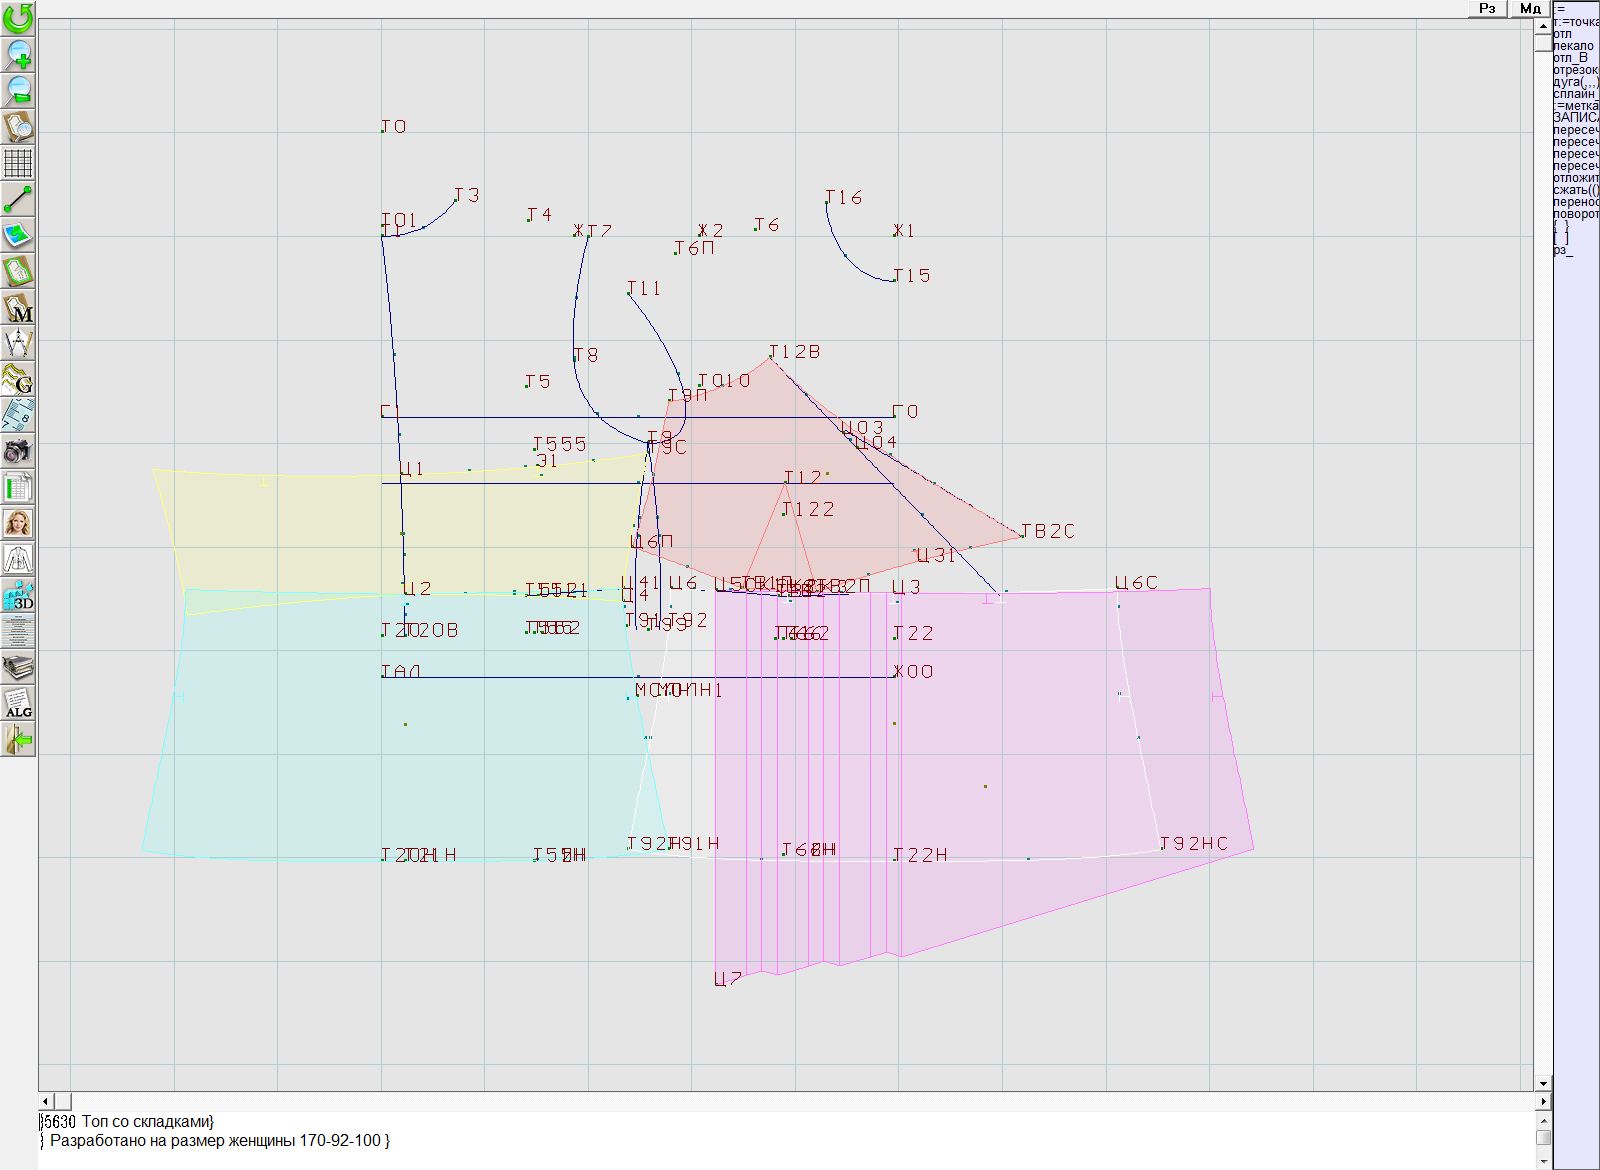Toggle the grid display icon
The height and width of the screenshot is (1170, 1600).
pos(18,162)
